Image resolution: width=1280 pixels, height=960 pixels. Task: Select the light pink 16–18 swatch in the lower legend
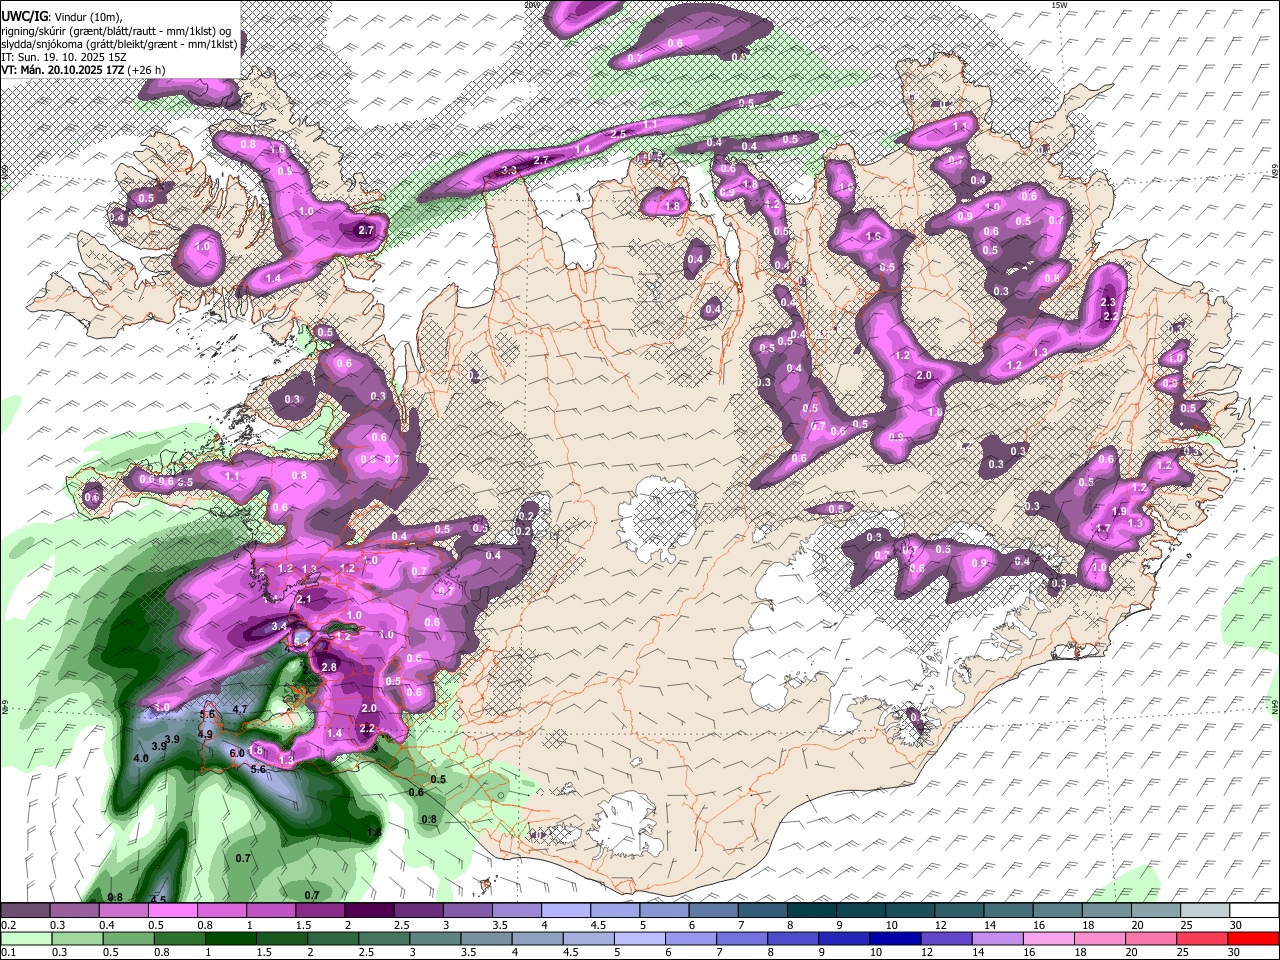1051,938
